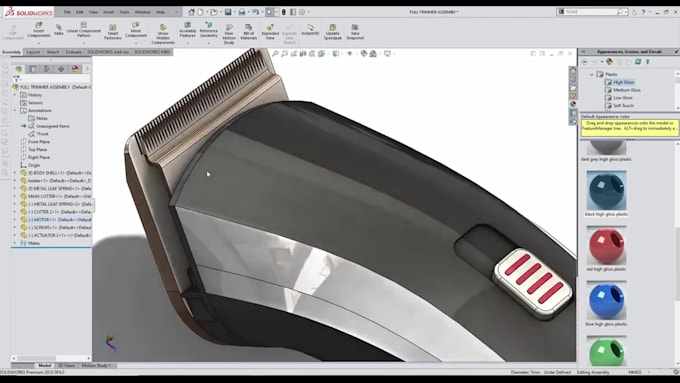This screenshot has height=383, width=680.
Task: Expand BODY SHELL component node
Action: click(x=15, y=173)
